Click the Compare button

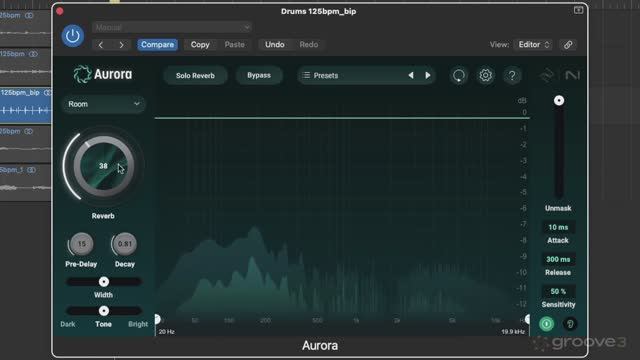point(157,44)
